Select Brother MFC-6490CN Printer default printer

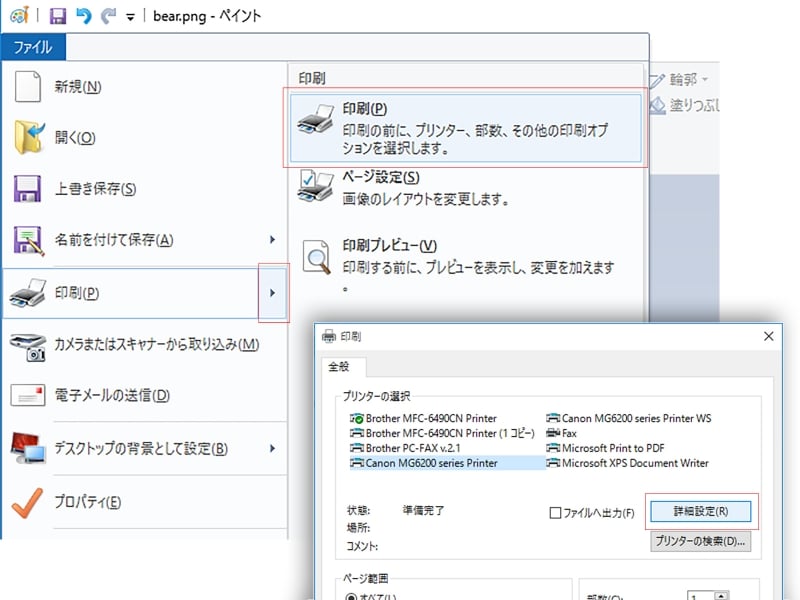click(x=423, y=418)
